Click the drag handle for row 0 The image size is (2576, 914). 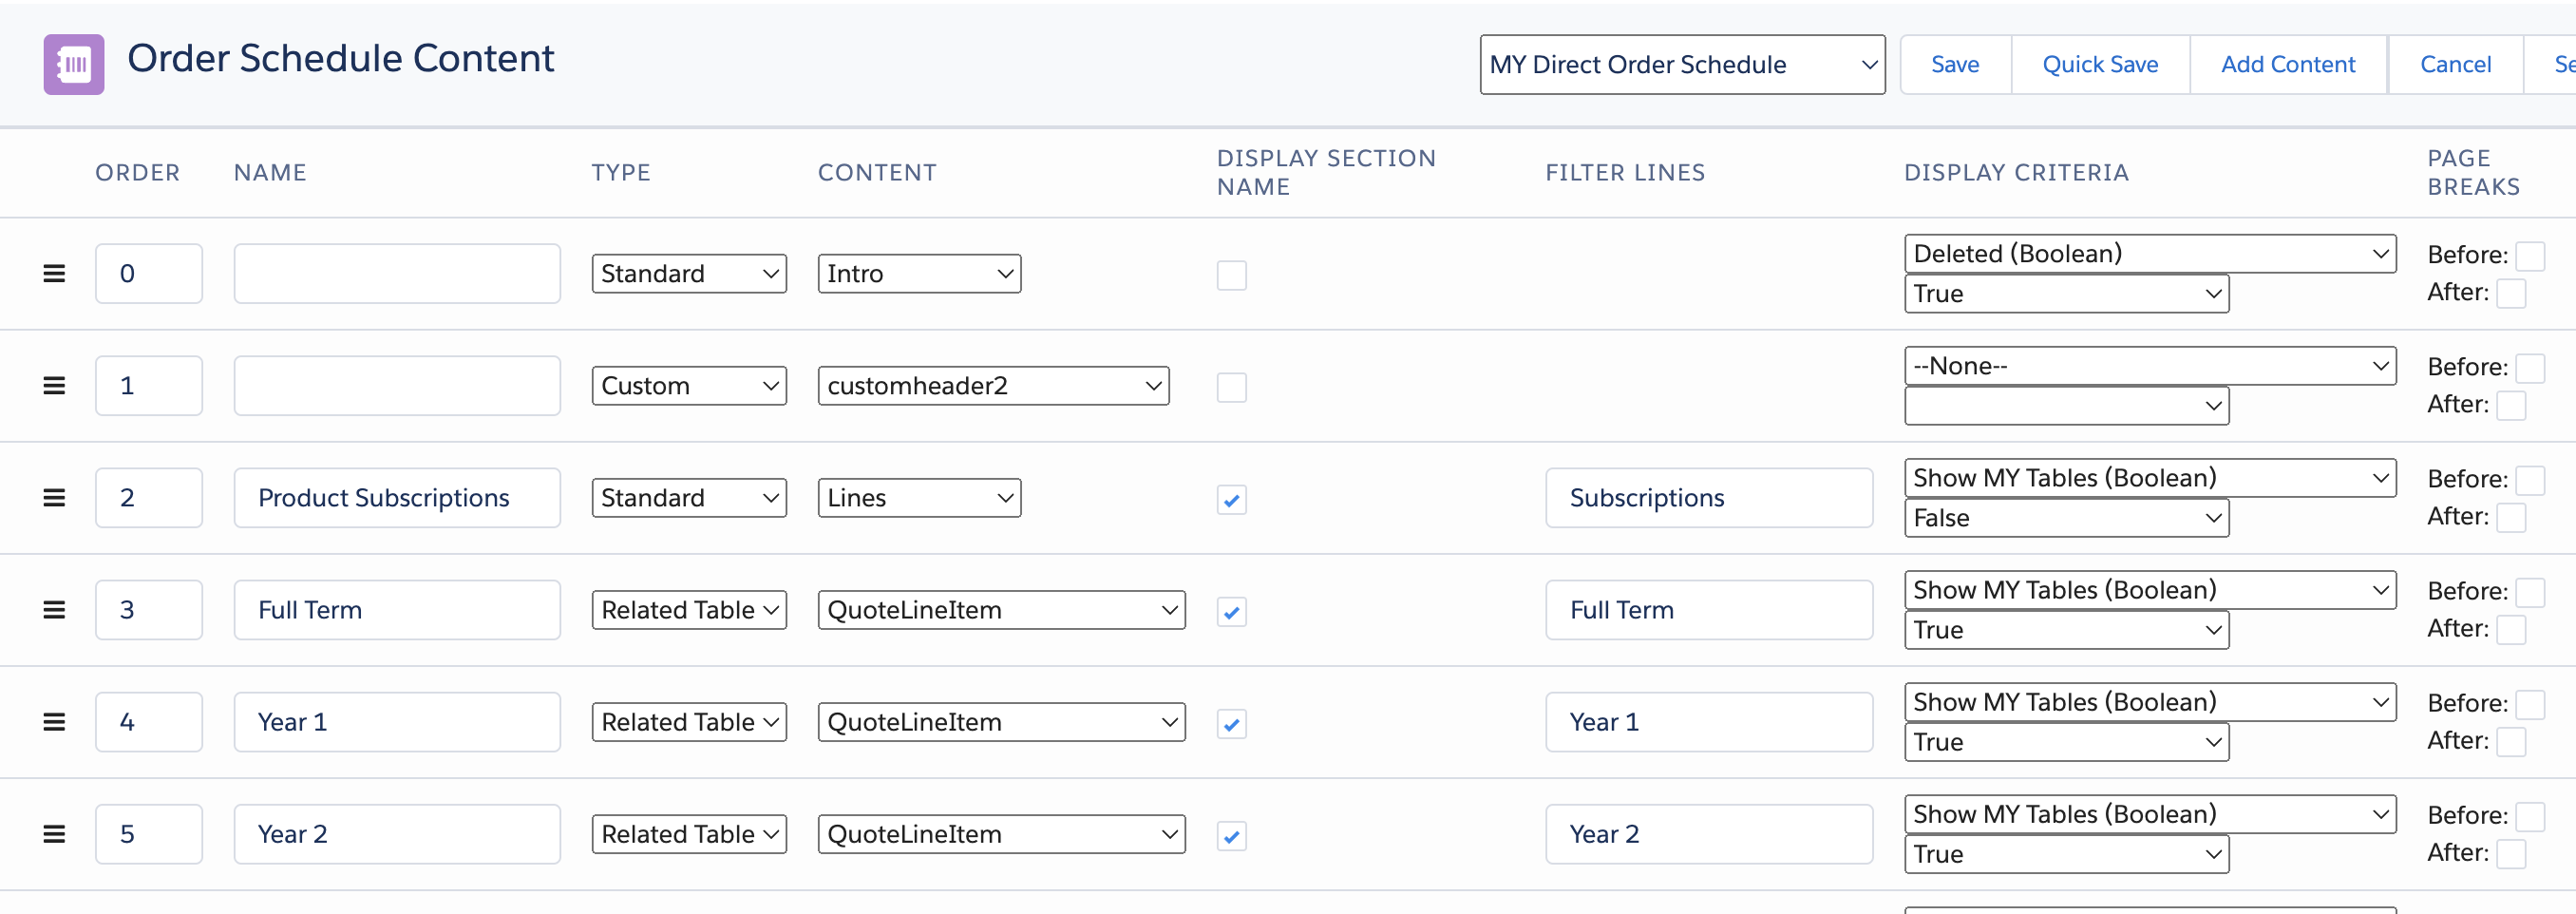(x=54, y=274)
